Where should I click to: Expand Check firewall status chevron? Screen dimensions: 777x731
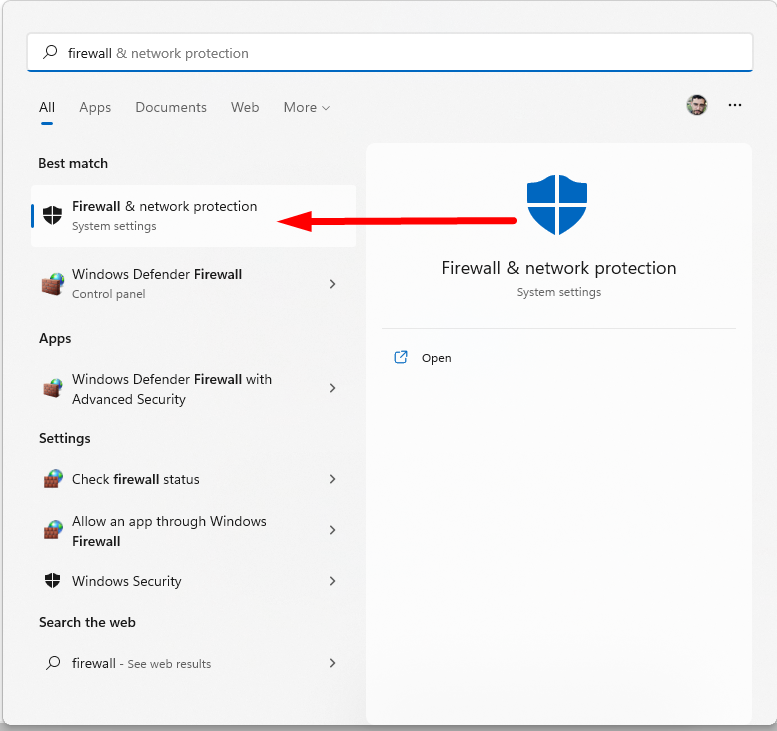tap(333, 479)
